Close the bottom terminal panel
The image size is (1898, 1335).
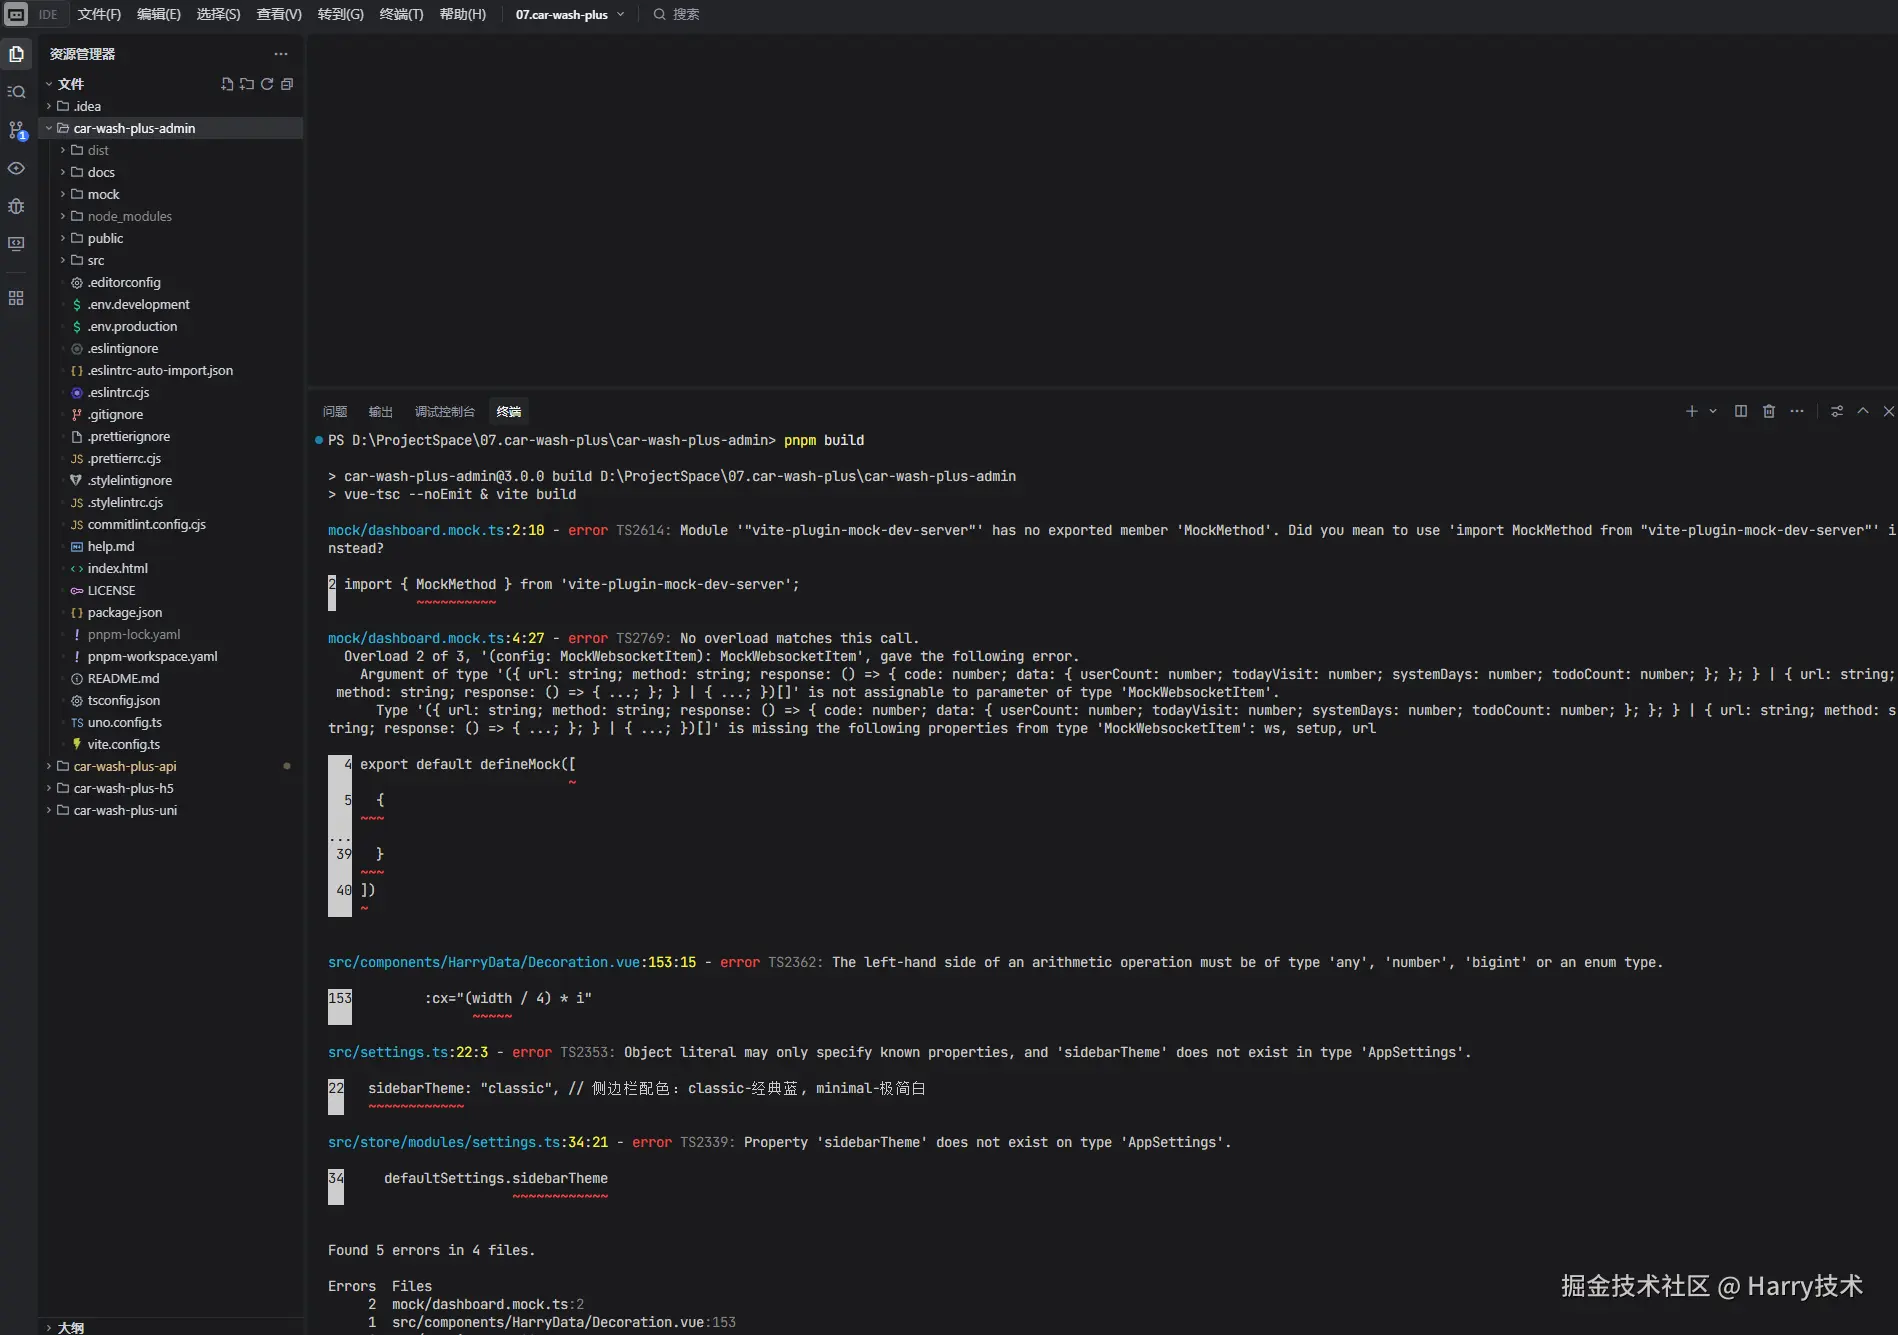(x=1889, y=411)
